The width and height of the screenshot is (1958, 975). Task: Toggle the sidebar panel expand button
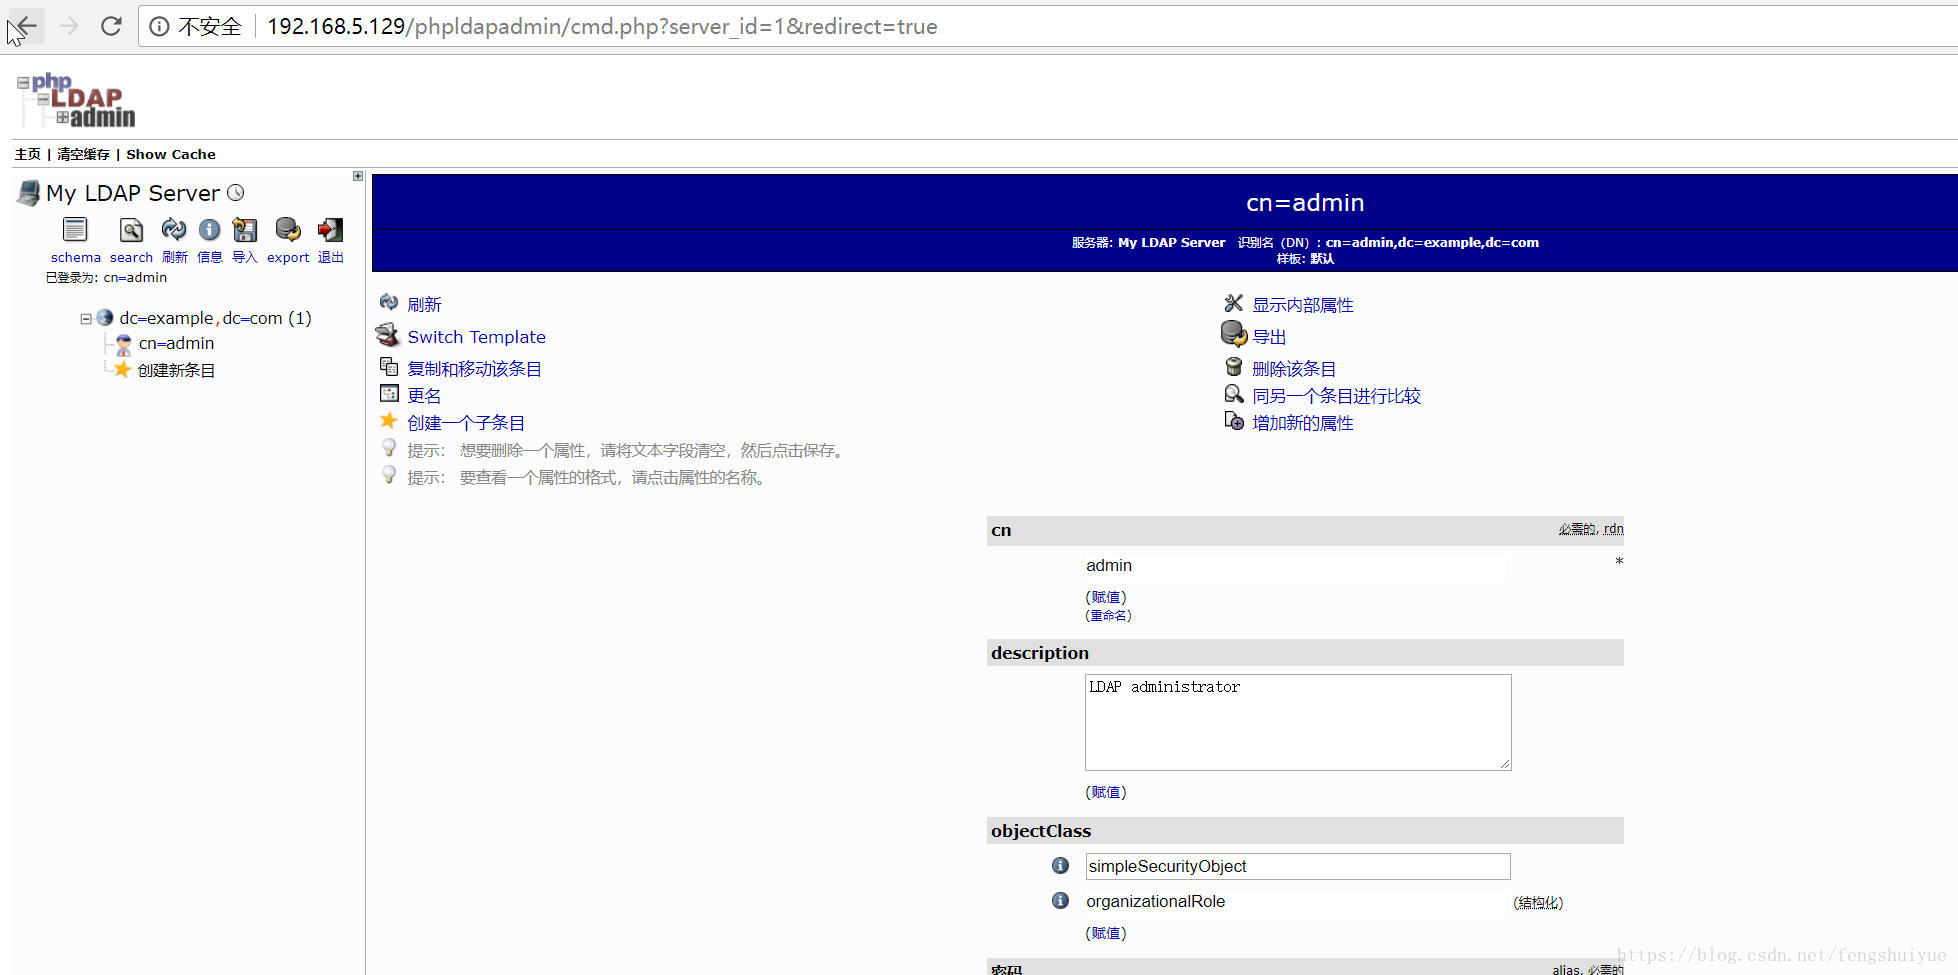358,176
